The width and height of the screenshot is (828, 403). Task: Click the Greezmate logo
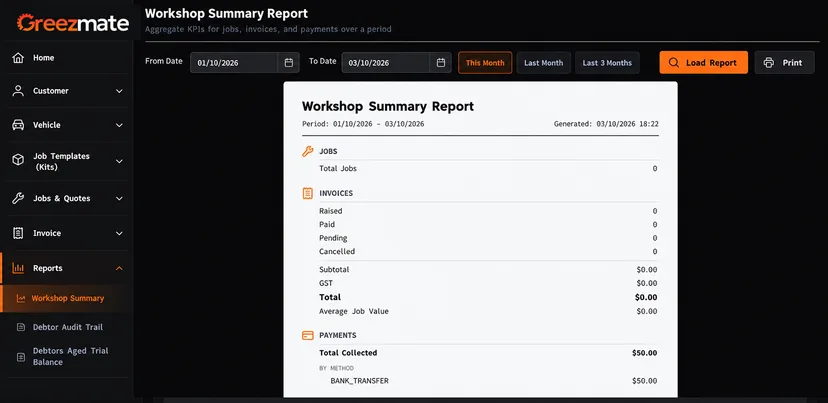click(73, 23)
